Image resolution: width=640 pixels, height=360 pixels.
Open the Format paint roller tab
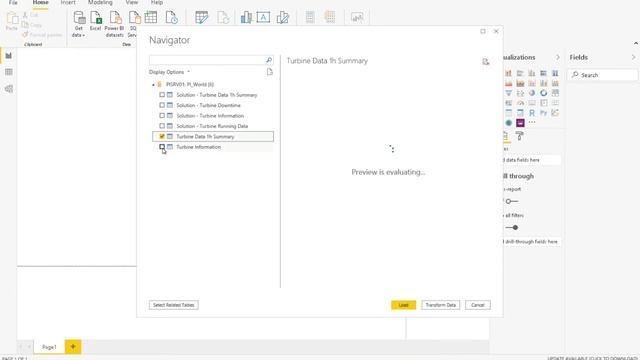[519, 136]
